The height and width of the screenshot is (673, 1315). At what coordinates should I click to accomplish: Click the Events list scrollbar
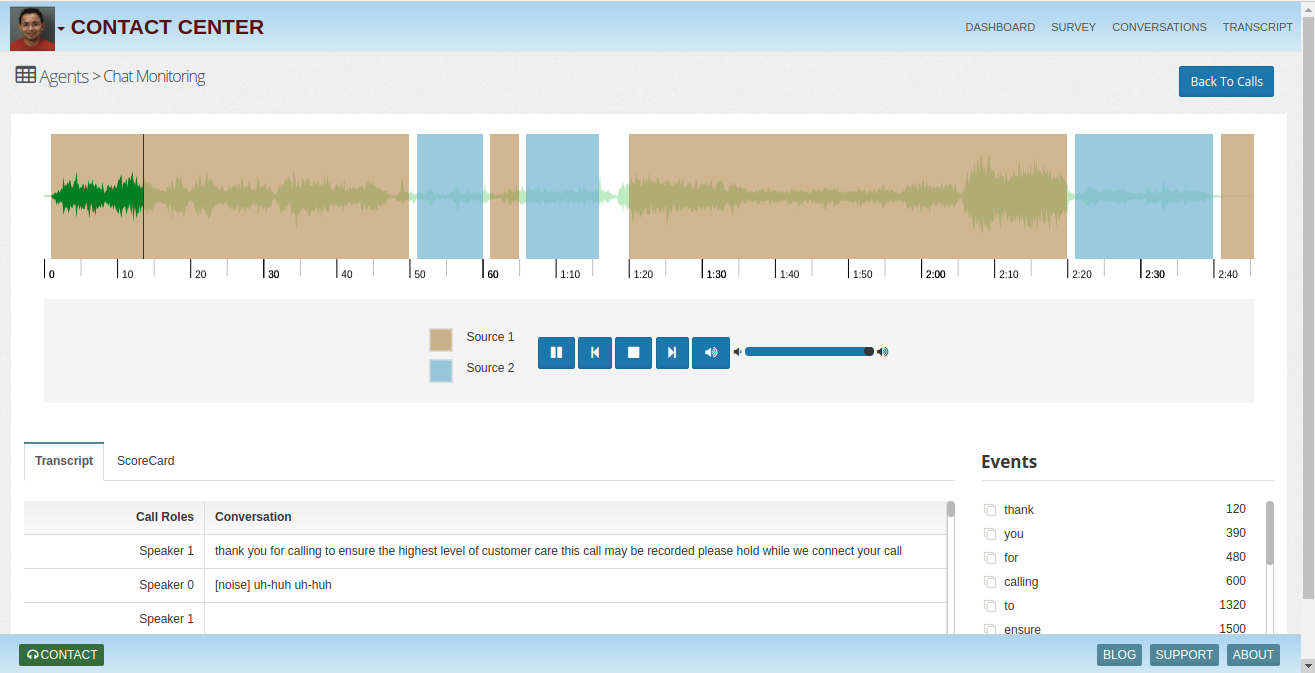click(x=1270, y=533)
